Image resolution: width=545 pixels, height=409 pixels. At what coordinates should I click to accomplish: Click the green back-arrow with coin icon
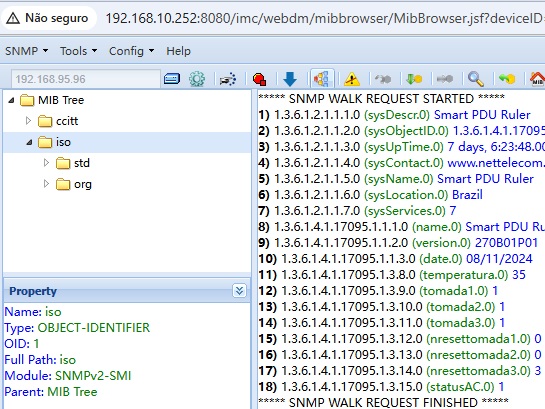[x=507, y=79]
